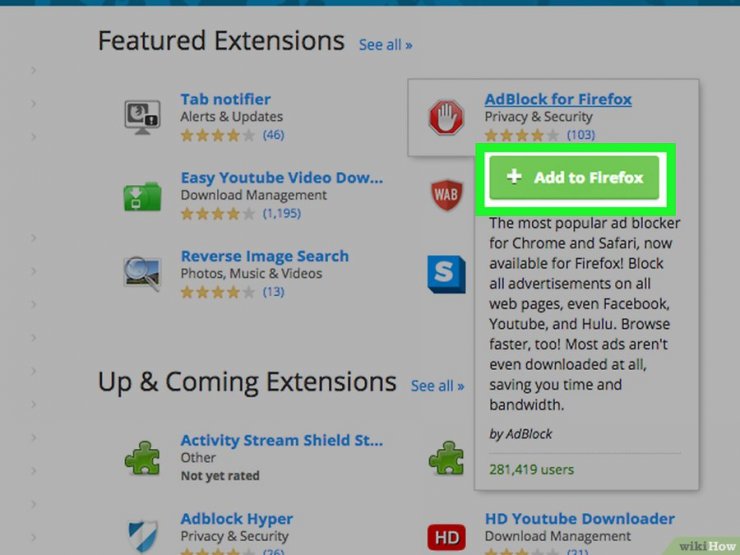Click the "Not yet rated" text

pos(220,476)
